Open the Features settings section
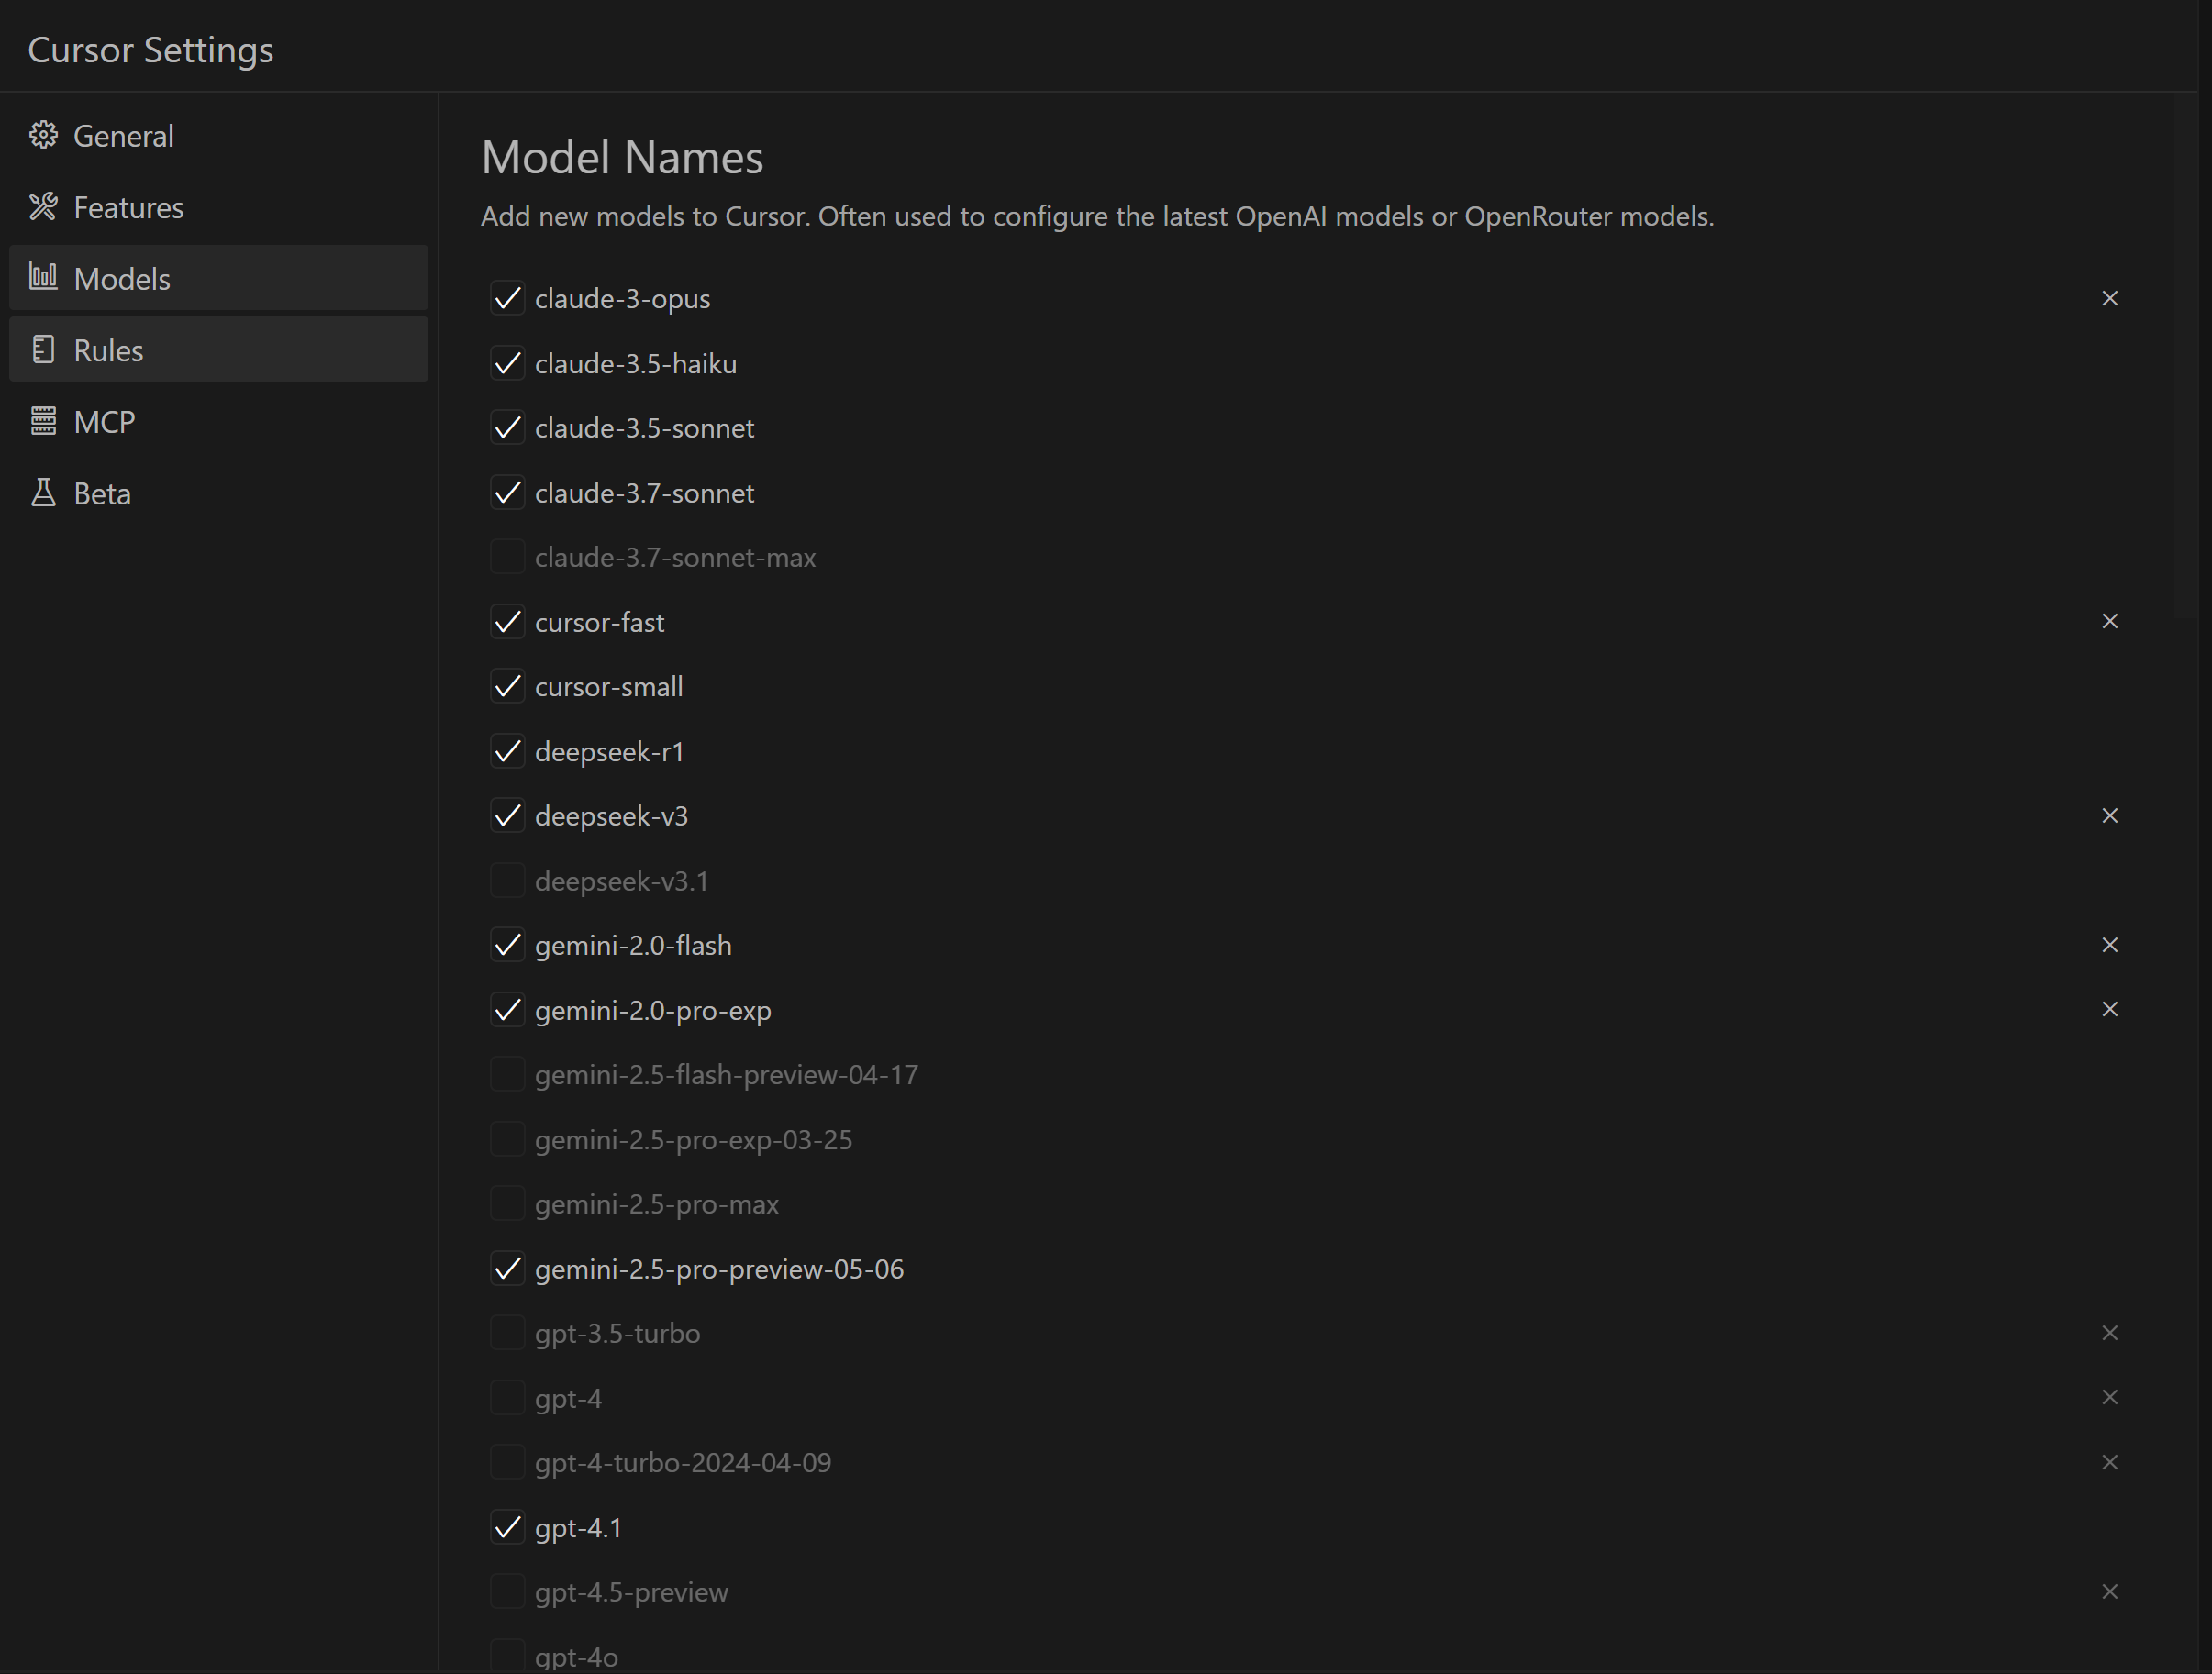 pyautogui.click(x=218, y=207)
